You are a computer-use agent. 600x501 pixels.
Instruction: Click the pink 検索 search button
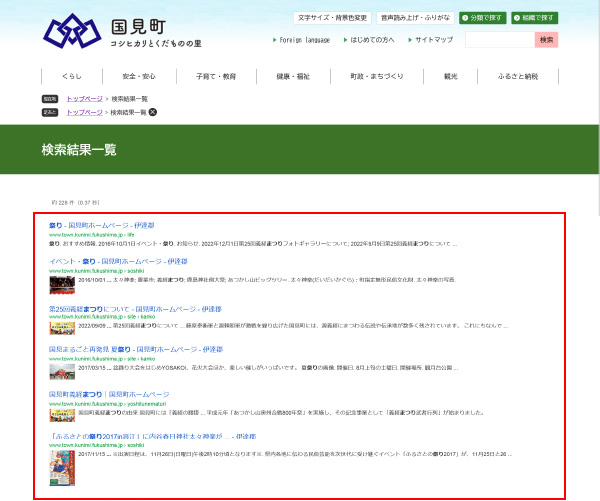tap(546, 40)
